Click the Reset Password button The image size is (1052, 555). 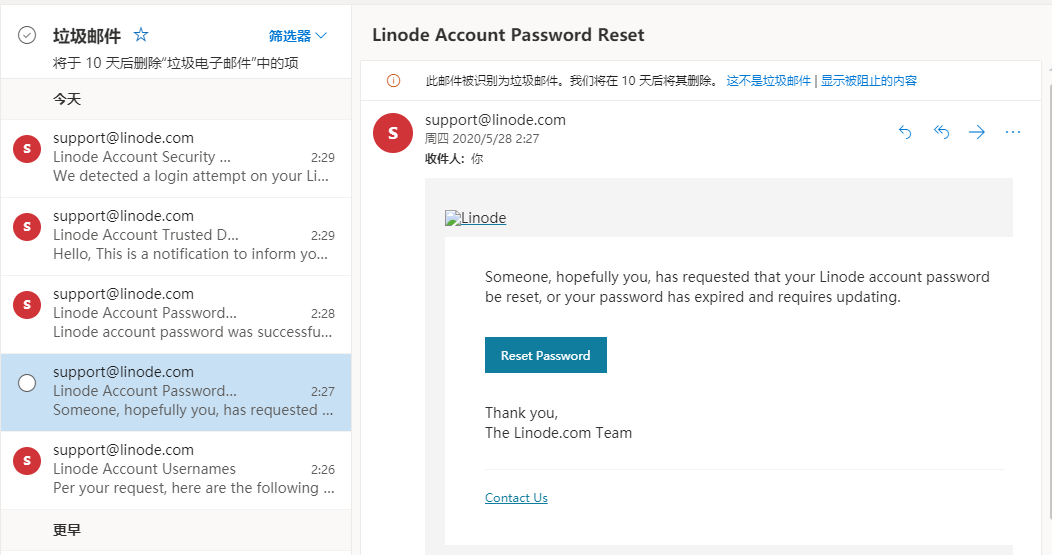[545, 355]
